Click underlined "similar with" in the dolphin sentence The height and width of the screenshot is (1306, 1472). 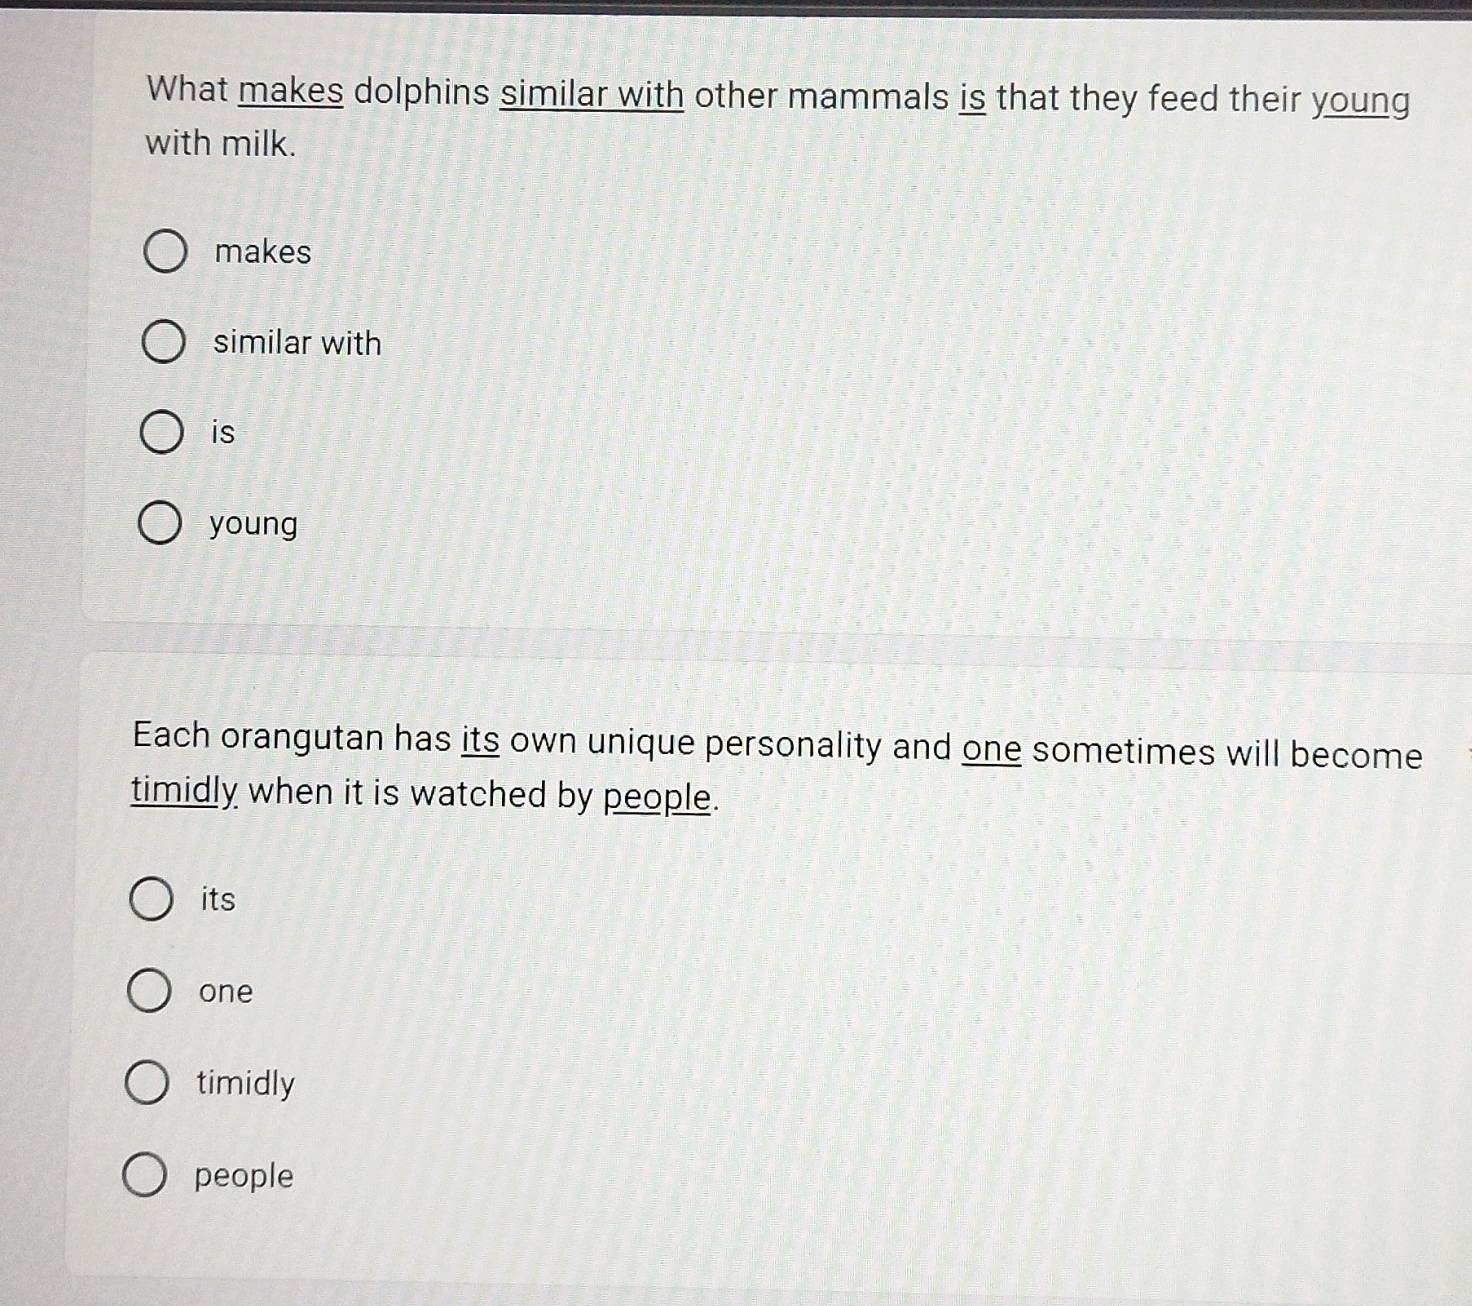coord(592,95)
